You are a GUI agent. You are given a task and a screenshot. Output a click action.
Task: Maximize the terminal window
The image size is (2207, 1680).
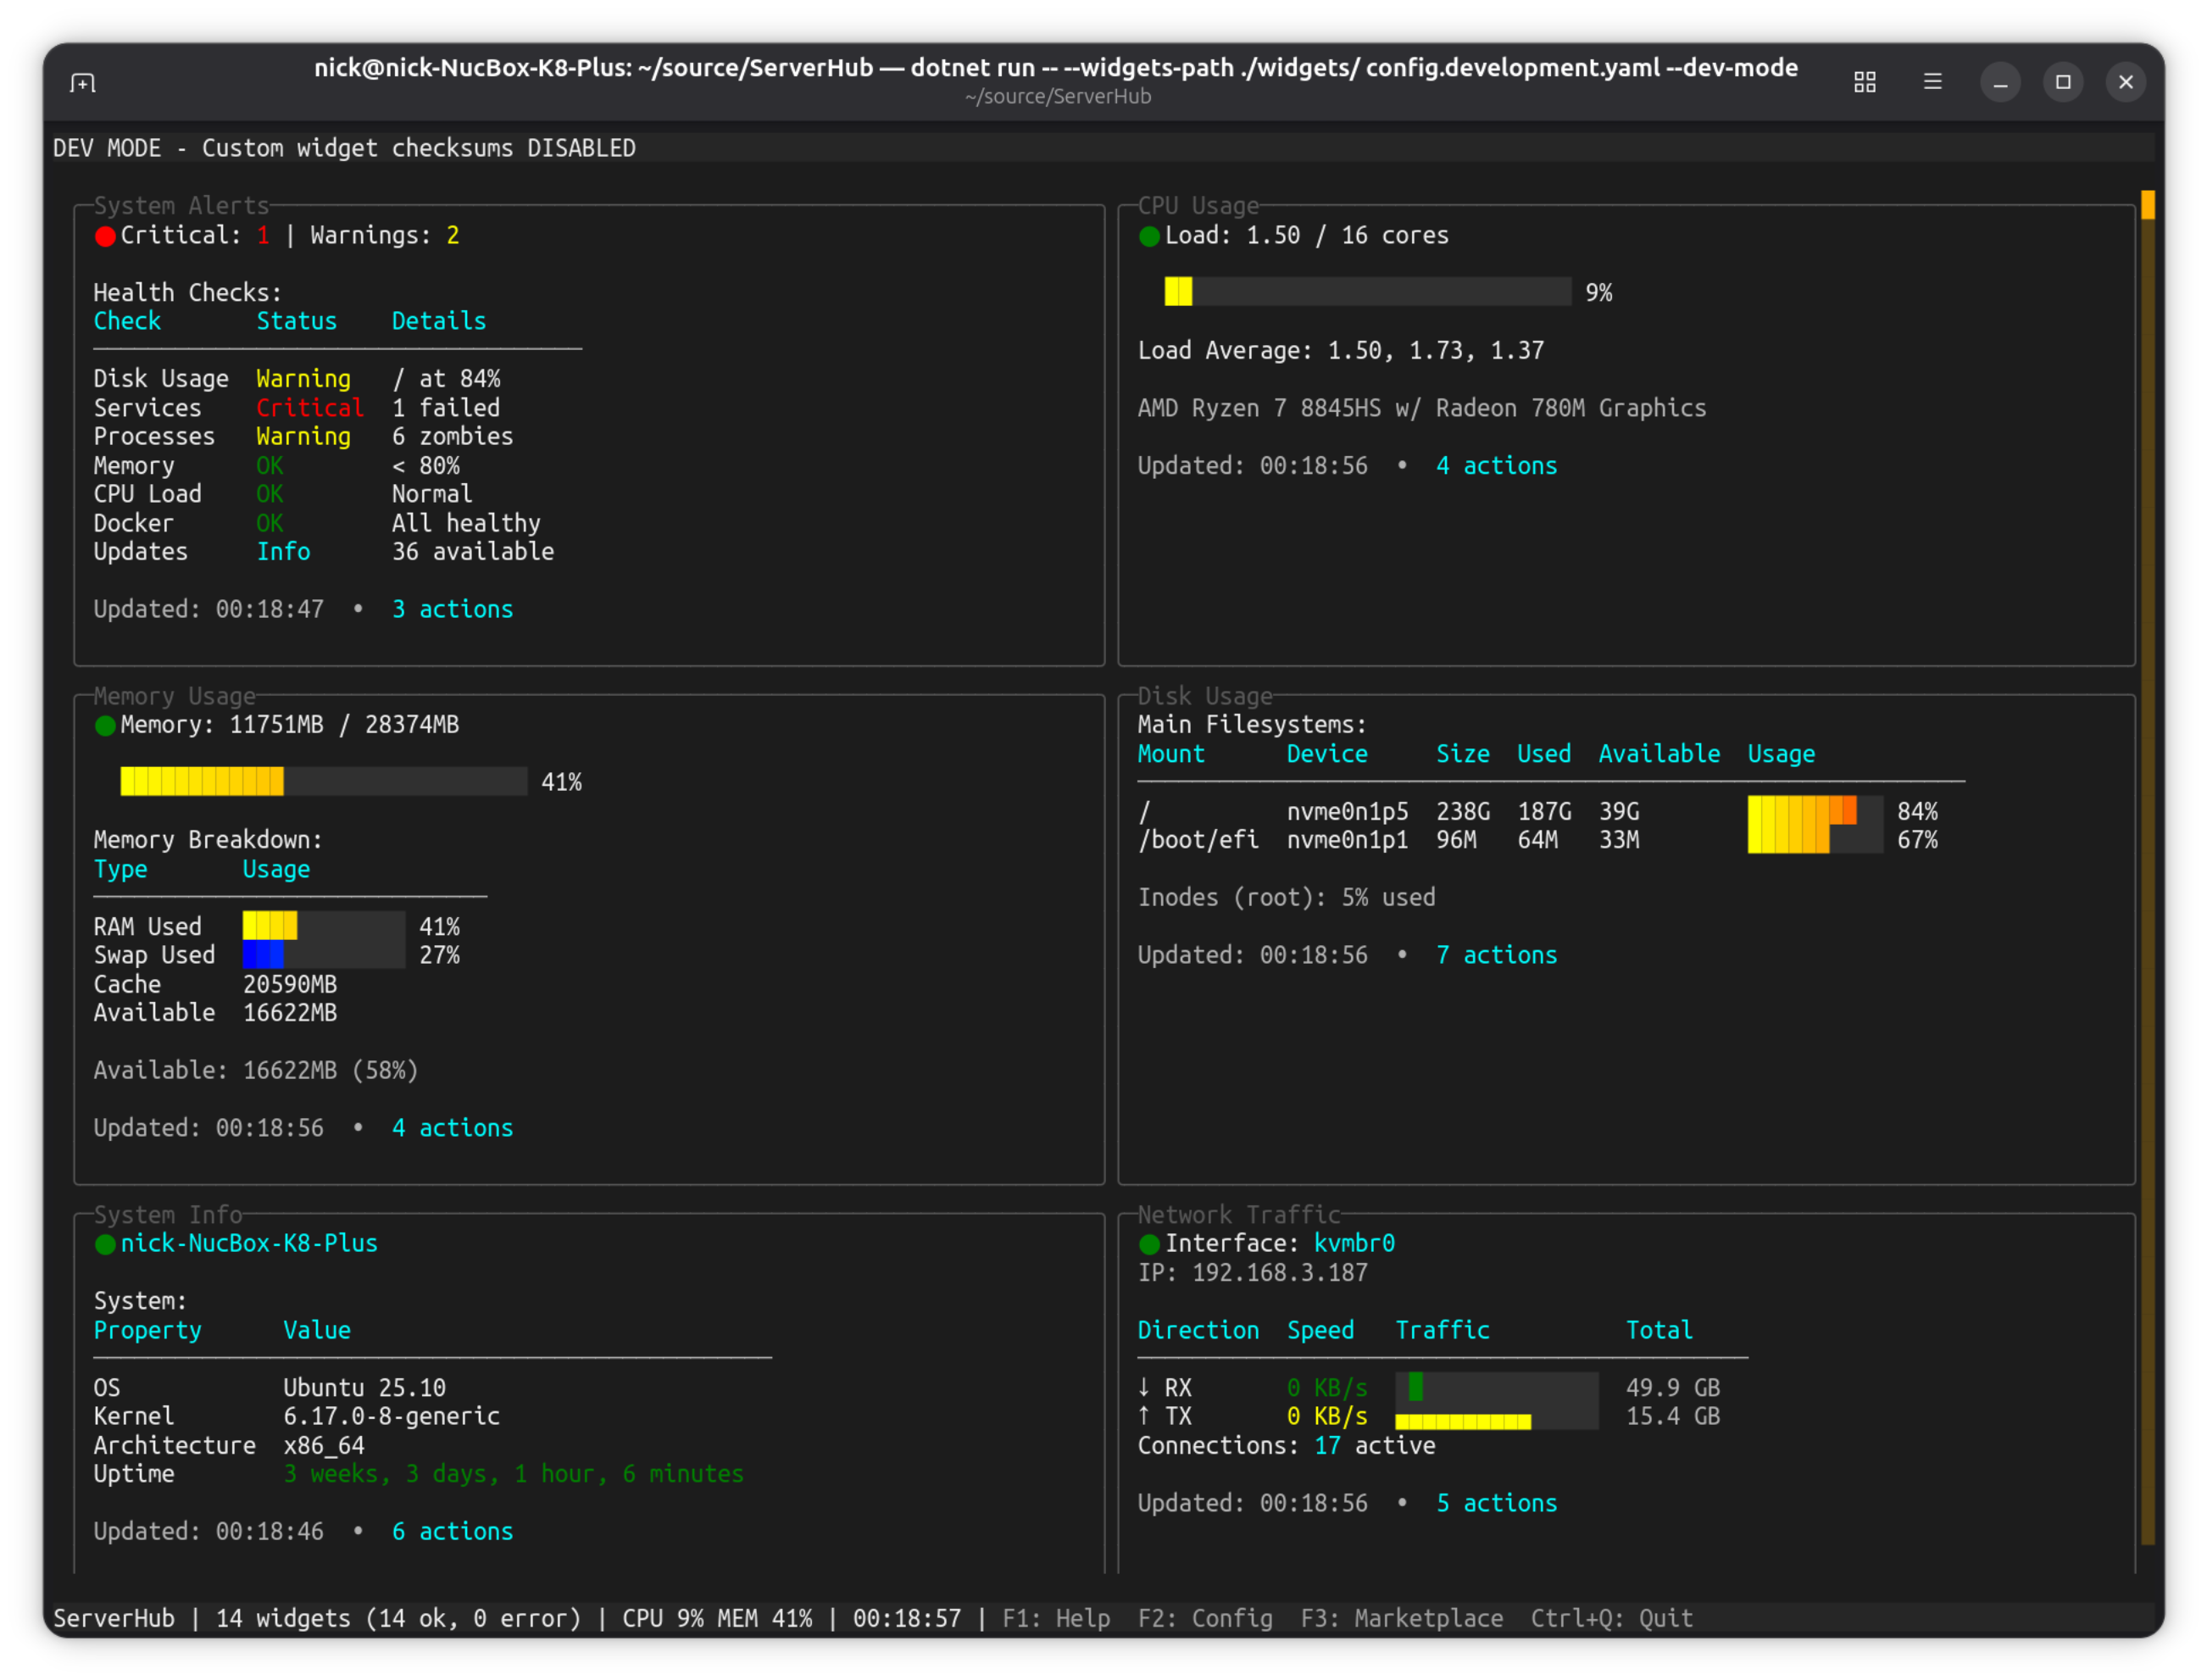click(2063, 82)
